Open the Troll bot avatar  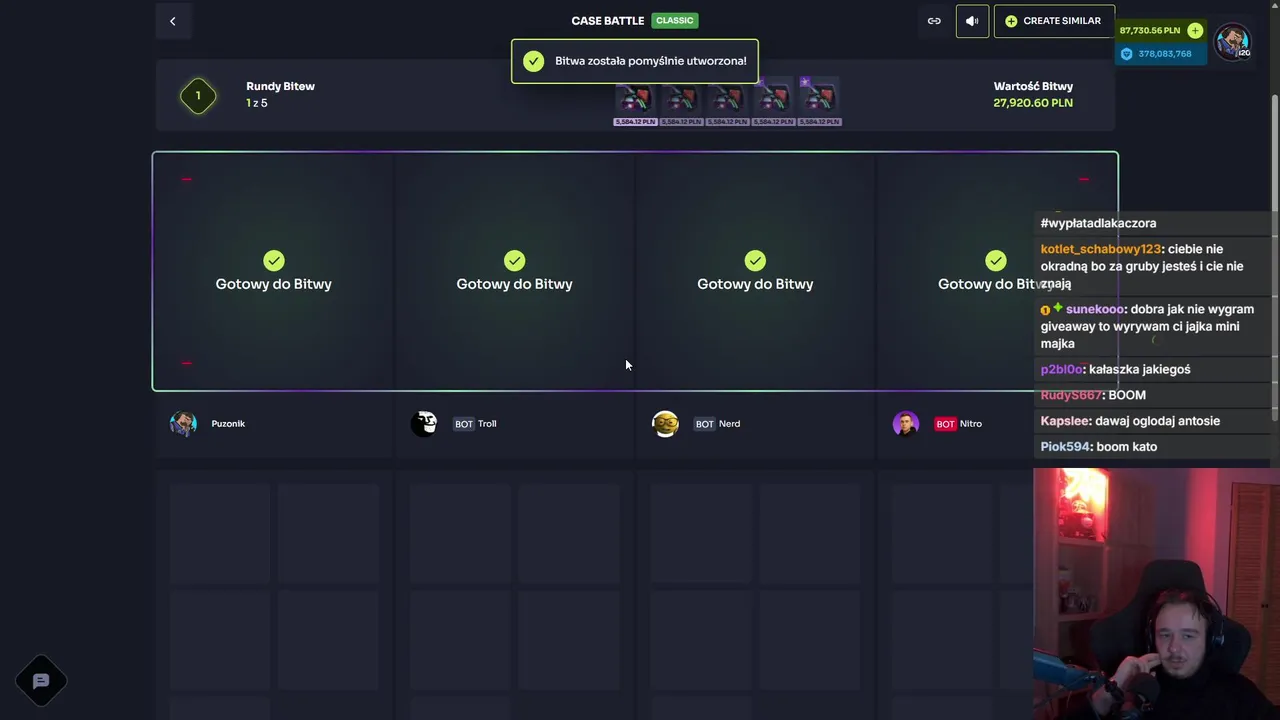(x=424, y=424)
